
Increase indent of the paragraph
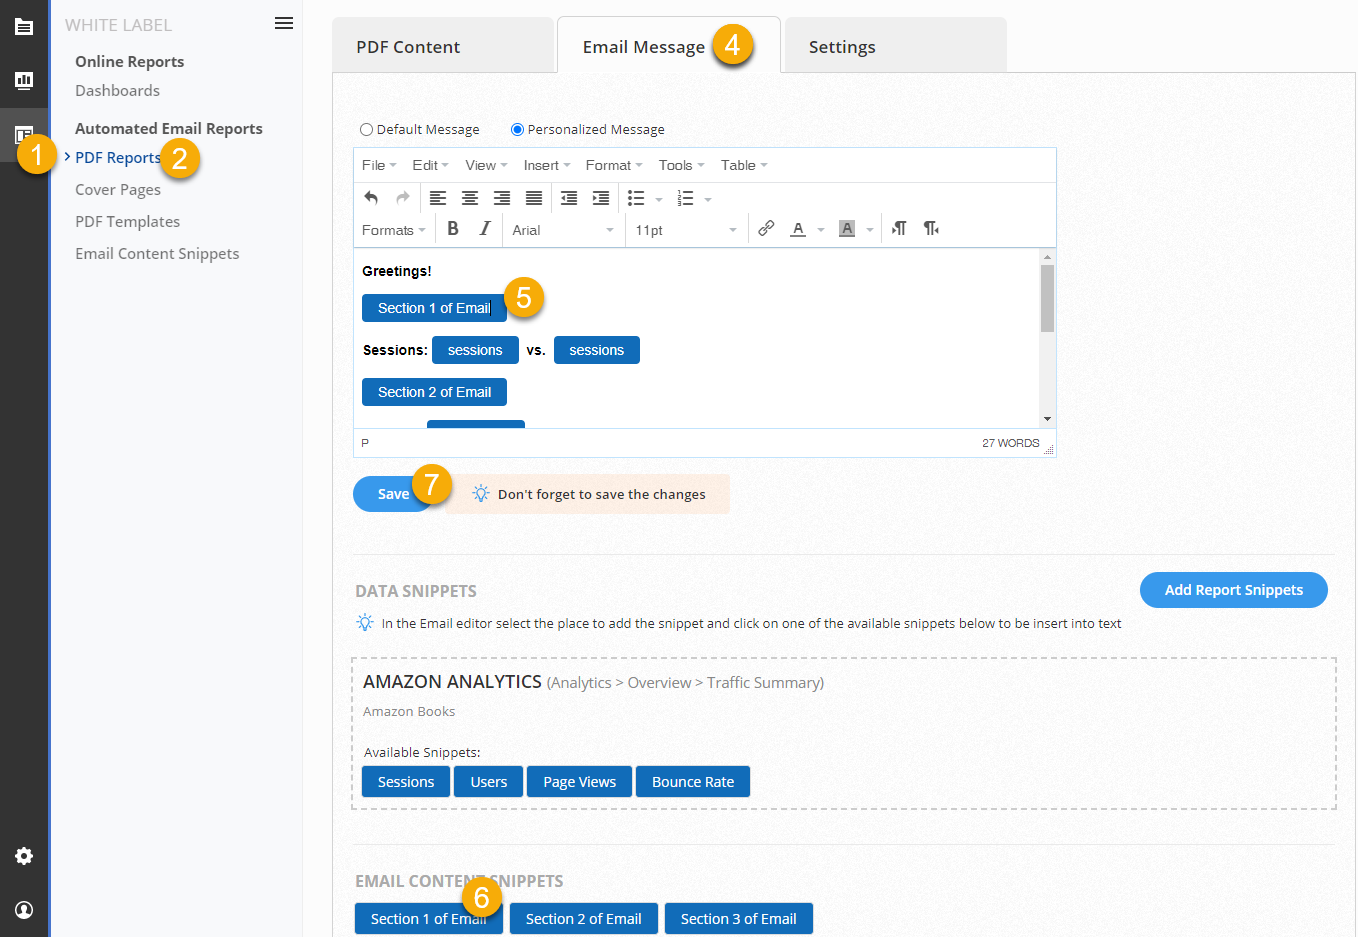click(601, 198)
